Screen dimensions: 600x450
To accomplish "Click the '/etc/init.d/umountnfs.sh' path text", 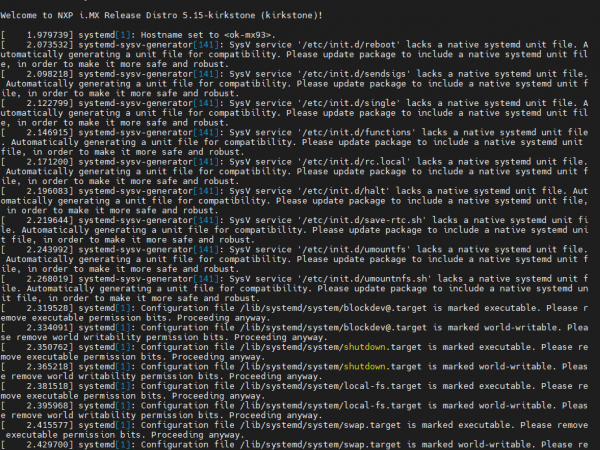I will point(370,277).
